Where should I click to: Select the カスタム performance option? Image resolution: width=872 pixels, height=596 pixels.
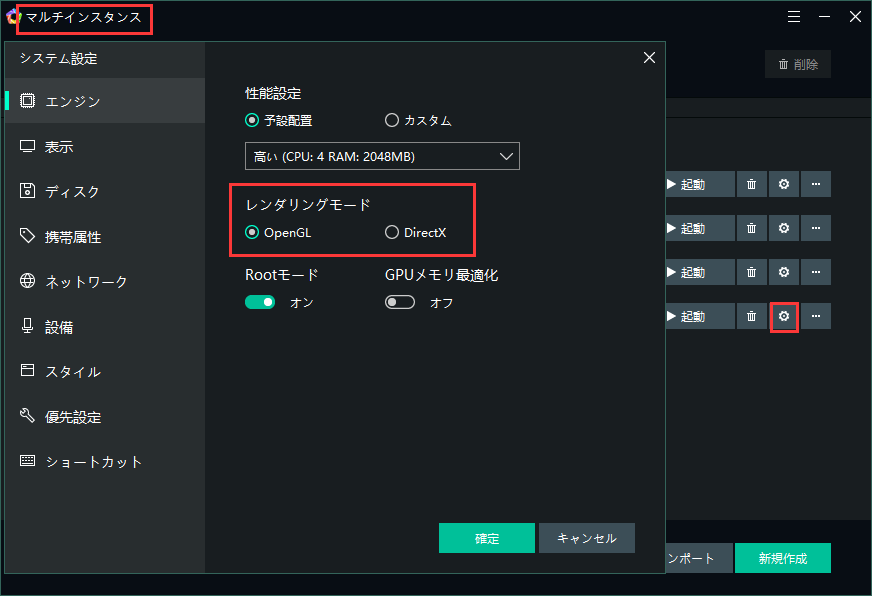pos(392,121)
